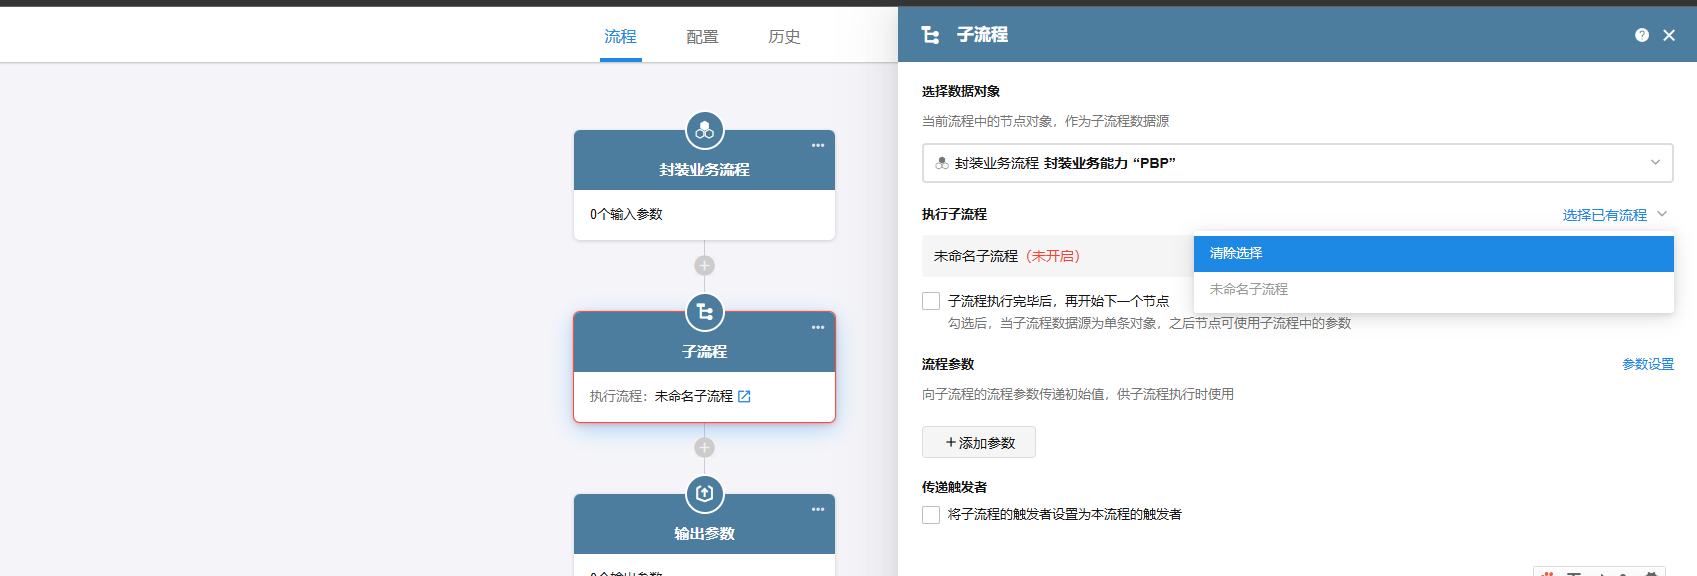Switch to the 配置 tab
This screenshot has width=1697, height=576.
(702, 37)
